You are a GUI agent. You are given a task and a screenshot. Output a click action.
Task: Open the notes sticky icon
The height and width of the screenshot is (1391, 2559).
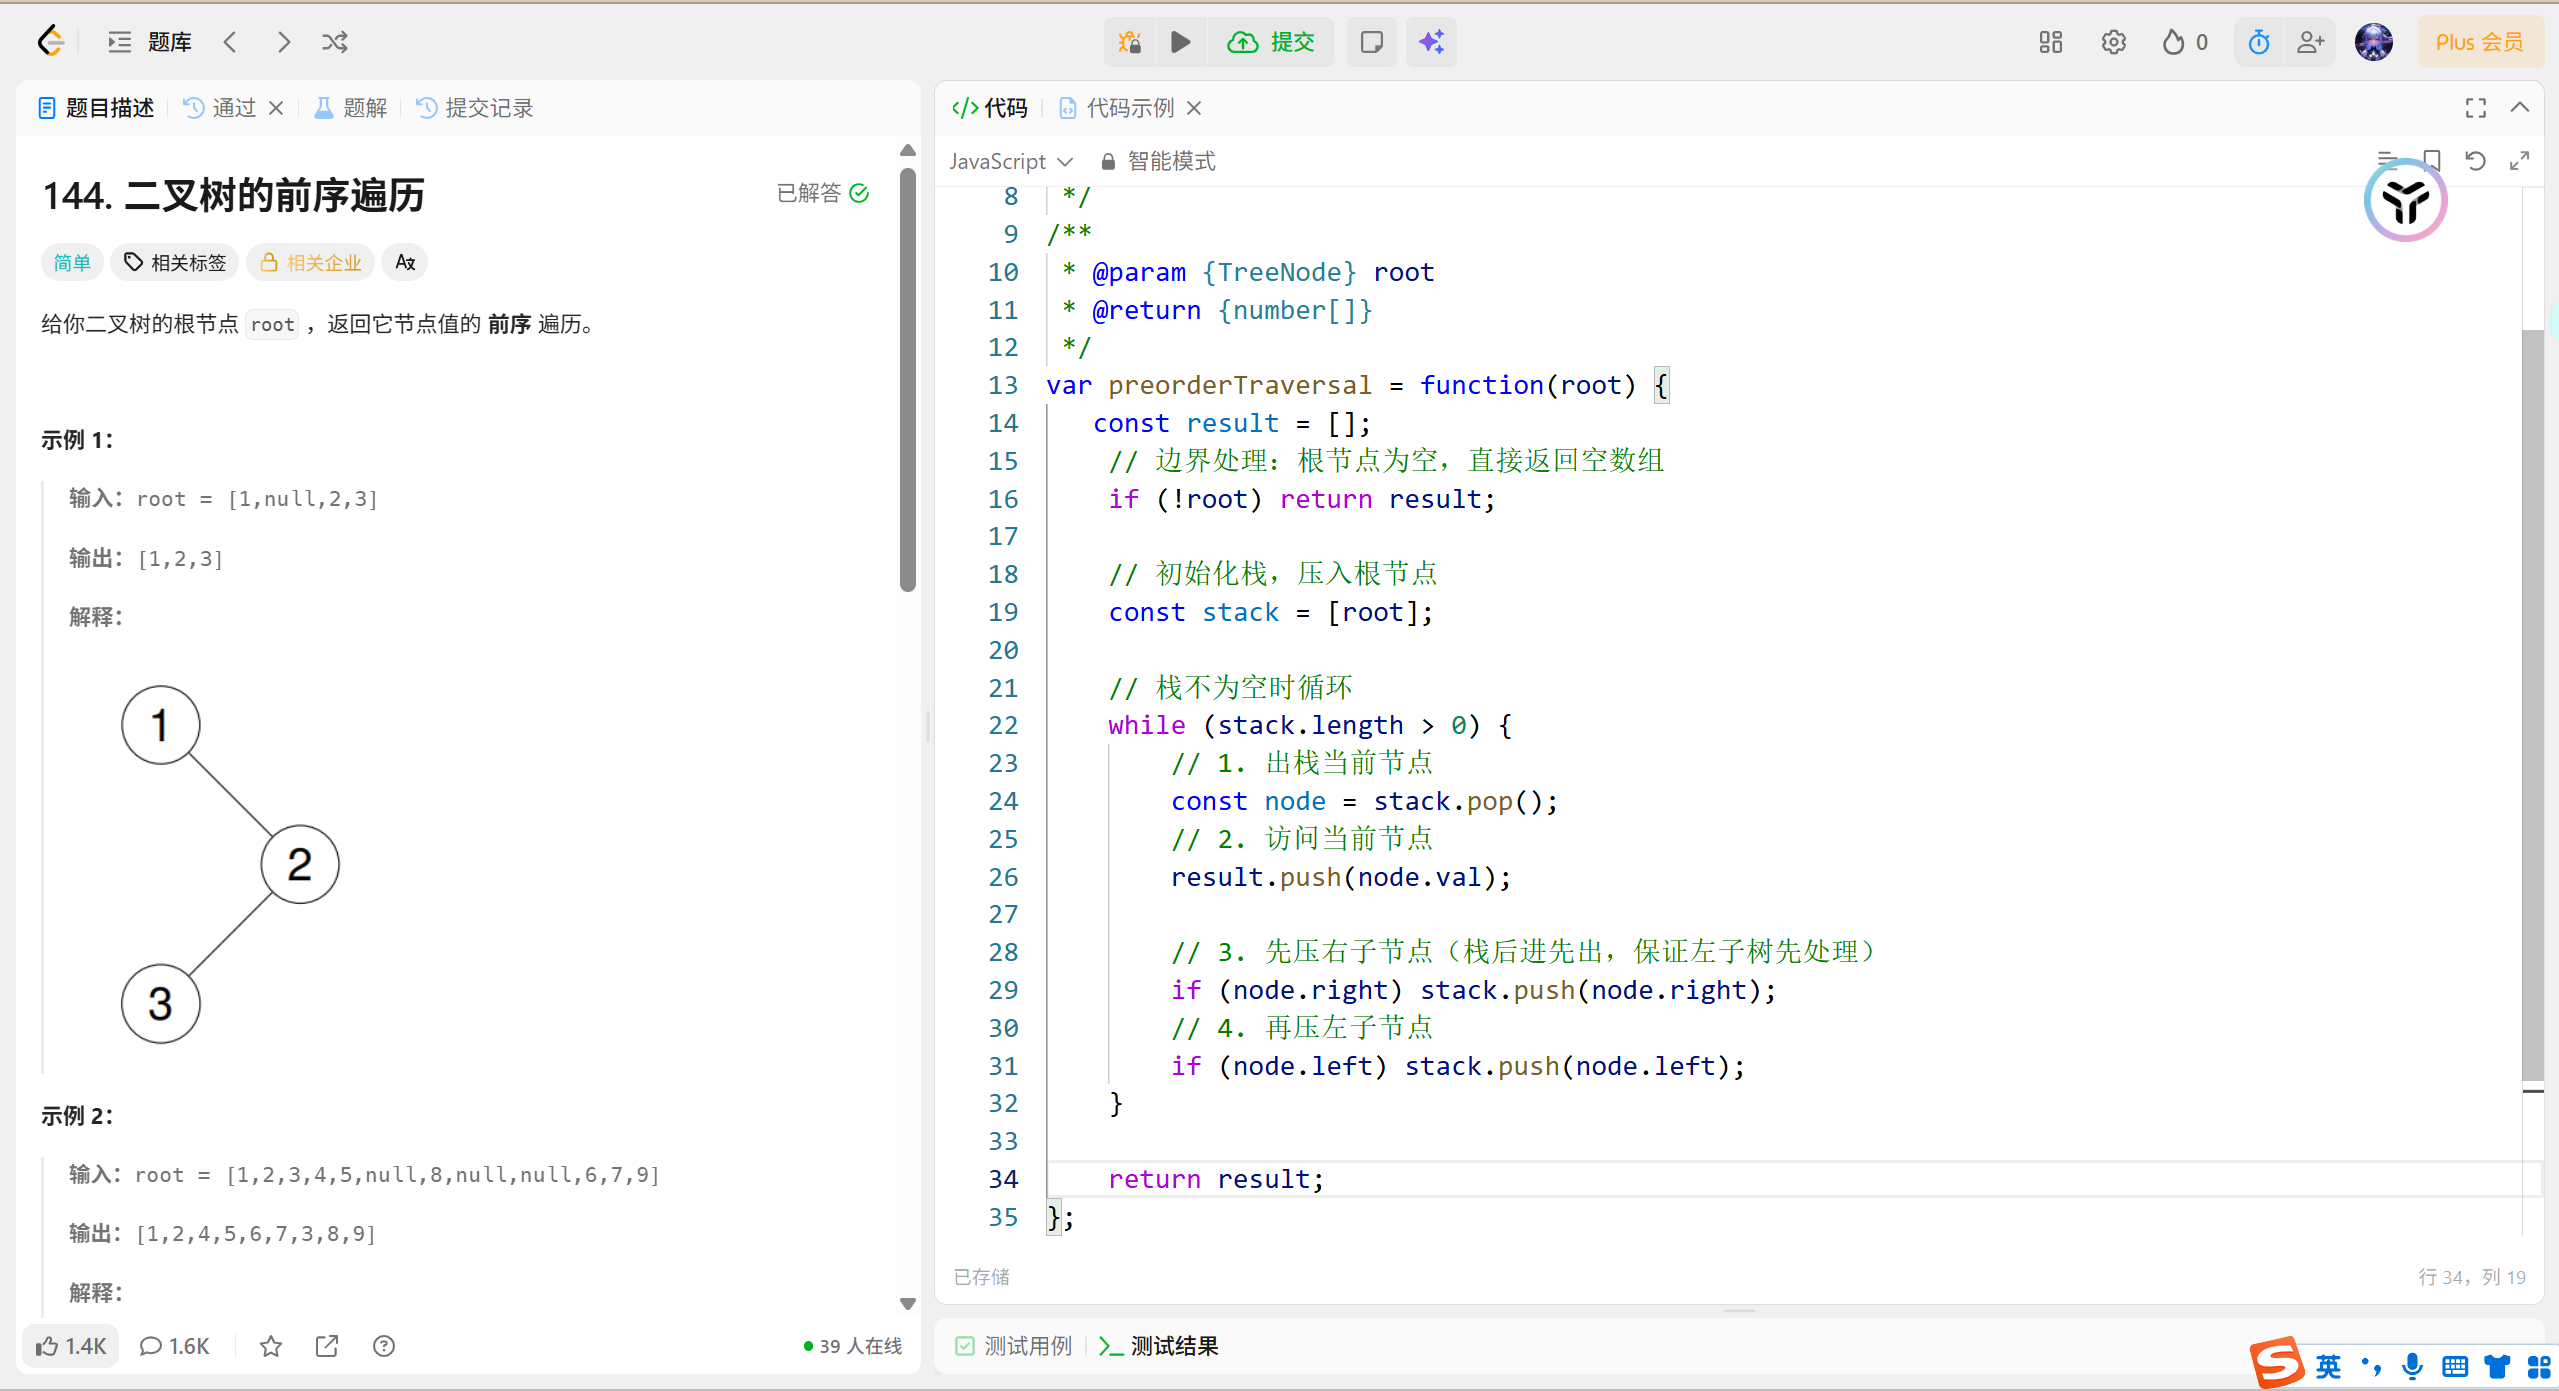pos(1372,42)
